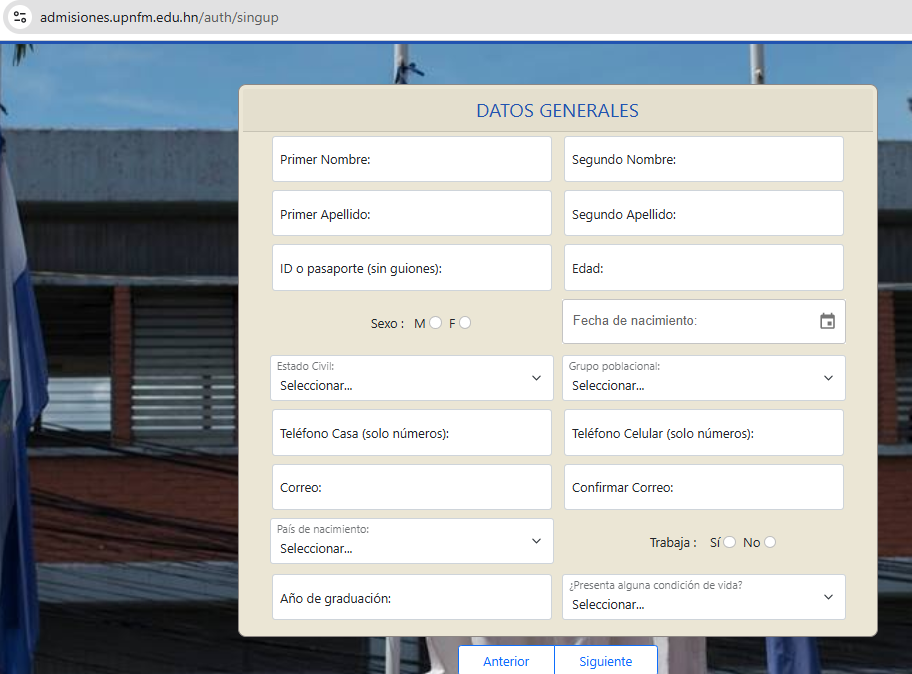Go to next step with Siguiente

click(x=605, y=661)
